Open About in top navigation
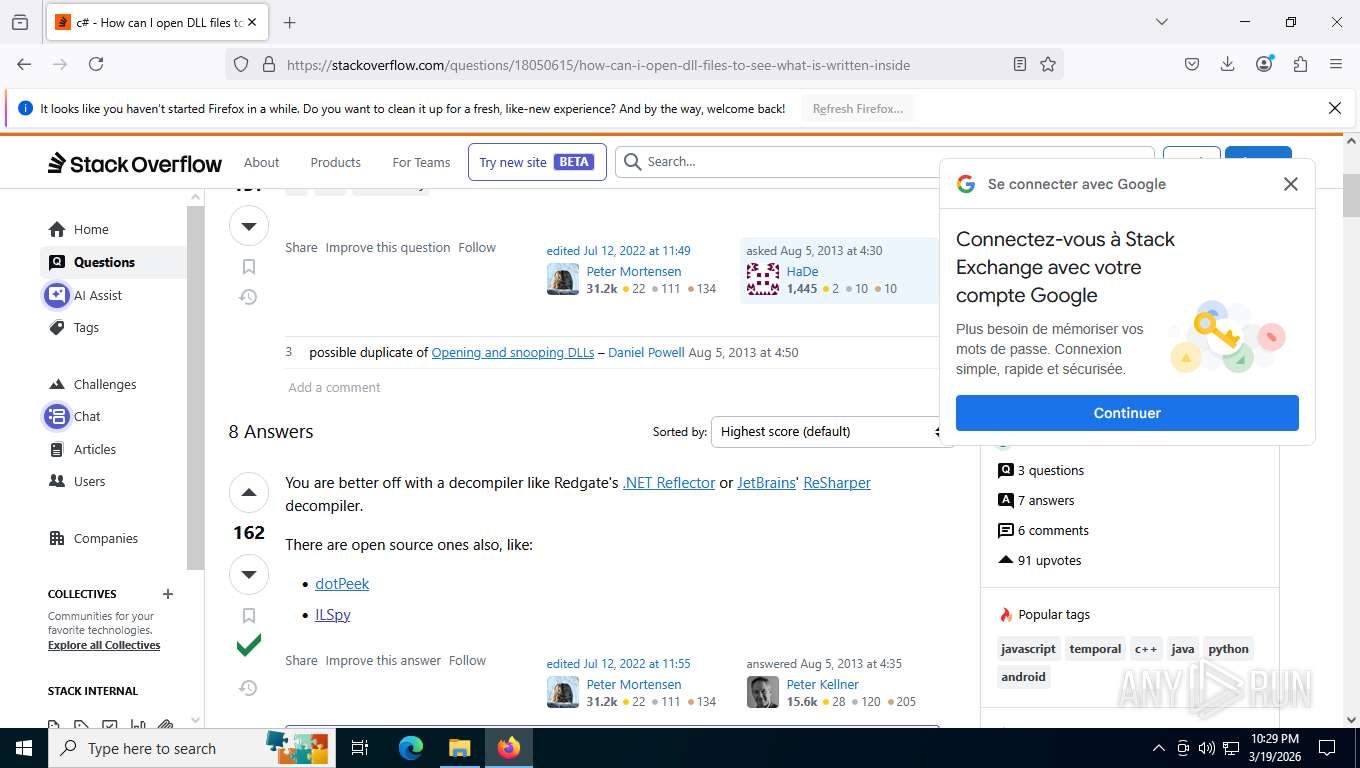The width and height of the screenshot is (1360, 768). point(261,162)
